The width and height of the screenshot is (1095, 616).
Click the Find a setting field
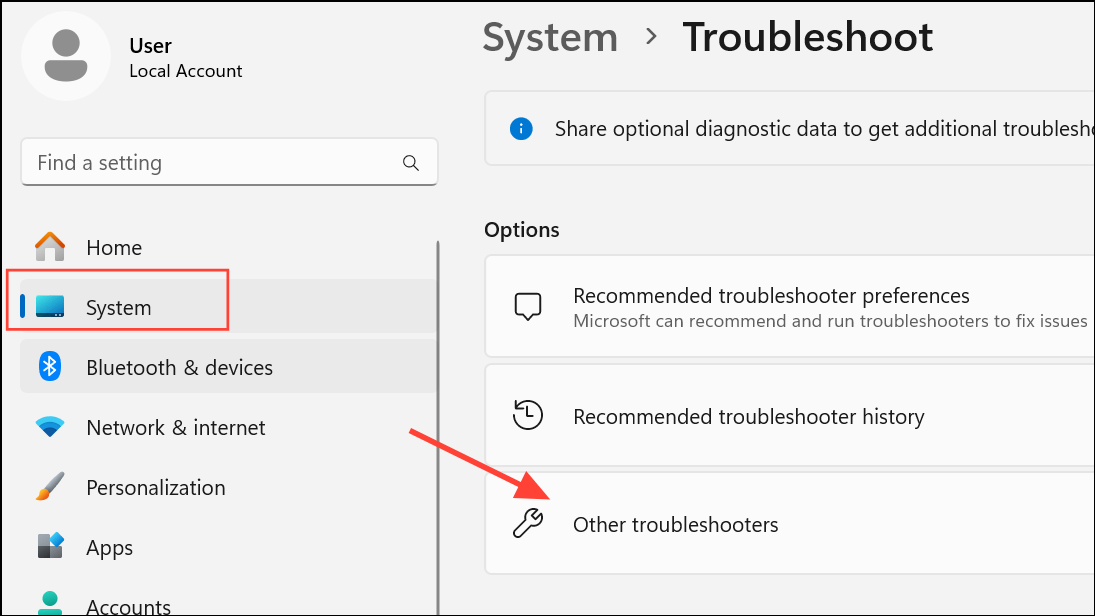229,162
